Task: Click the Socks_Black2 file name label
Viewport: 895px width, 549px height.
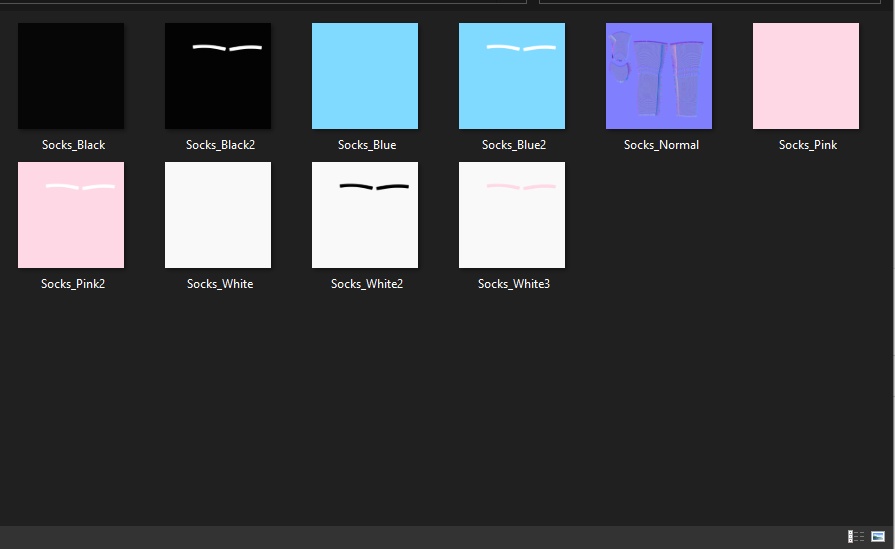Action: tap(220, 145)
